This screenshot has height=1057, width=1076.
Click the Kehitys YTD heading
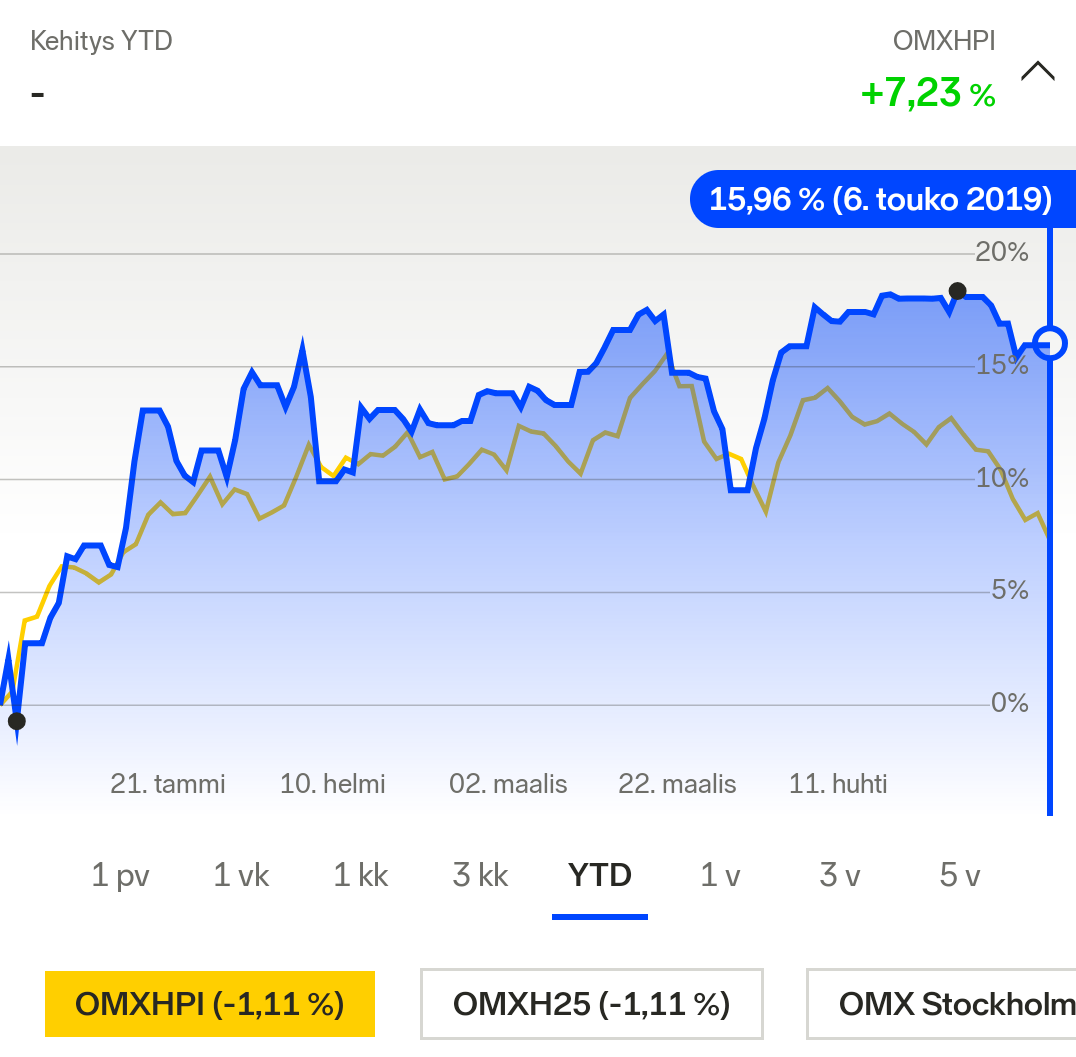(x=101, y=41)
